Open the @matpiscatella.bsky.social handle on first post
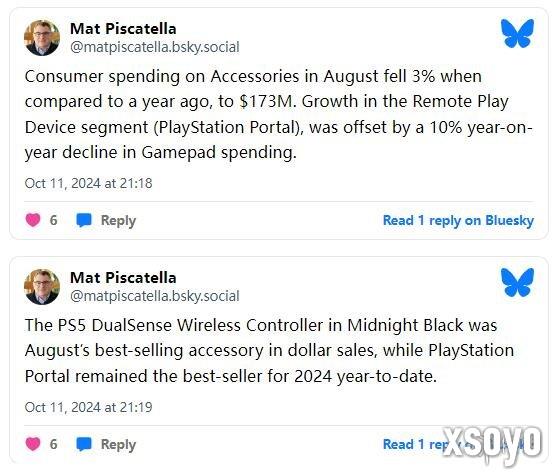This screenshot has width=556, height=475. coord(155,47)
